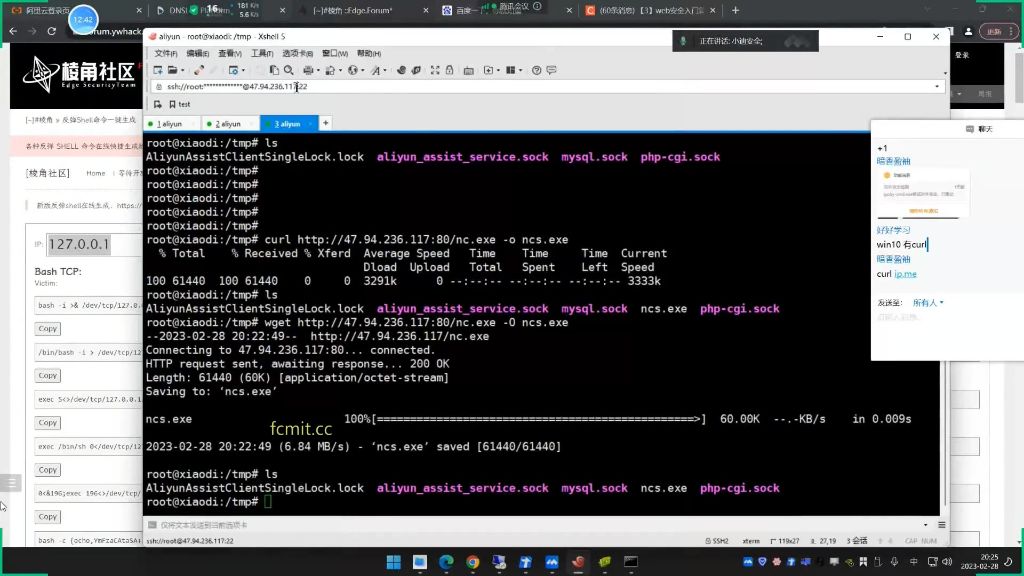Add a new session tab with plus button

coord(325,123)
